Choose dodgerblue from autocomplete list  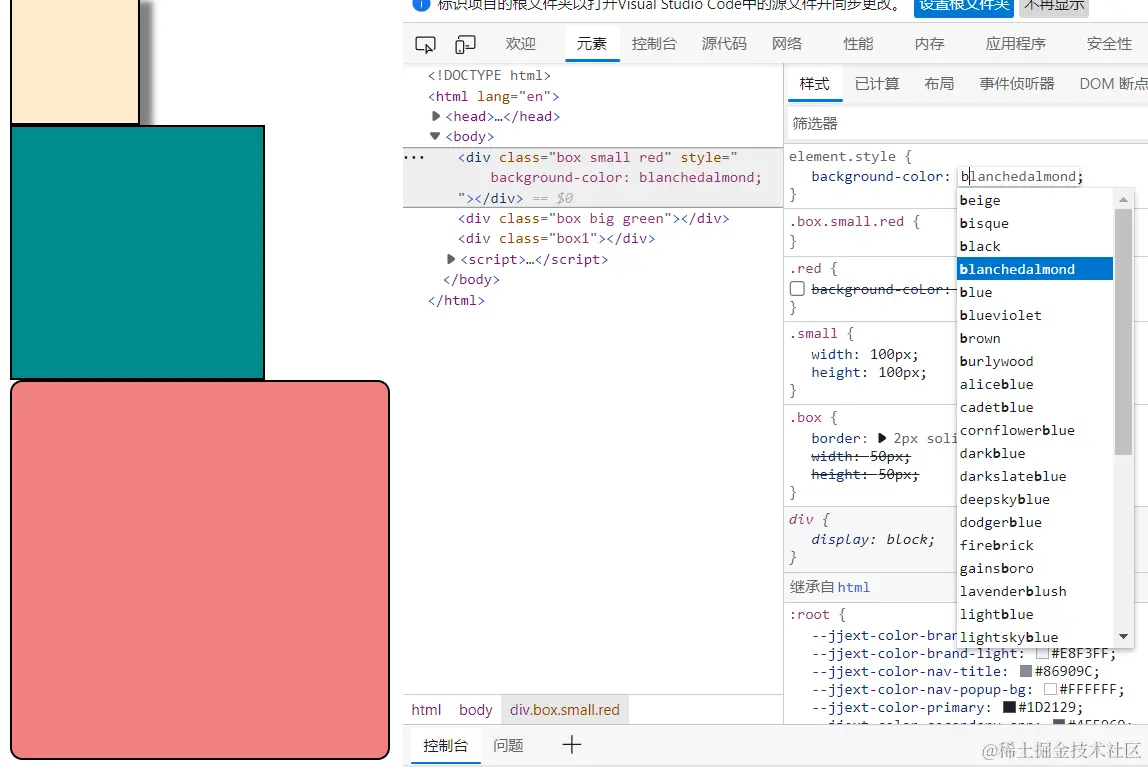[x=1035, y=523]
